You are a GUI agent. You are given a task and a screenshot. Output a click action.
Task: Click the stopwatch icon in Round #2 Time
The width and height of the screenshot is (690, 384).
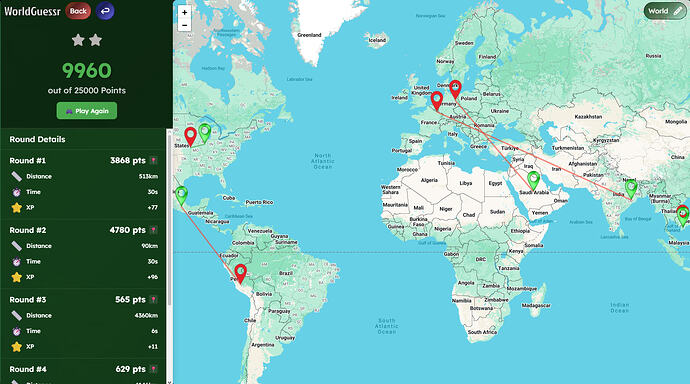pos(17,262)
